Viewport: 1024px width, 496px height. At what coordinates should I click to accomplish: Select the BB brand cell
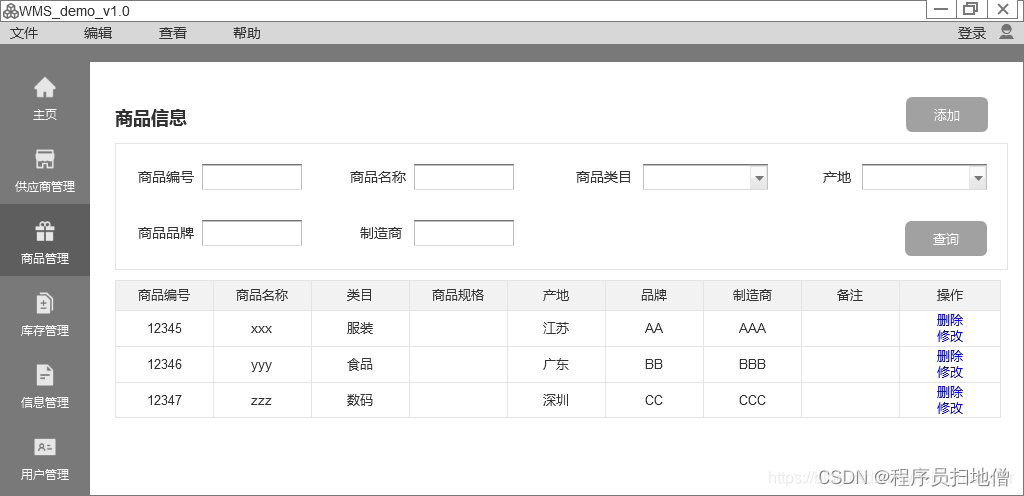[x=654, y=364]
